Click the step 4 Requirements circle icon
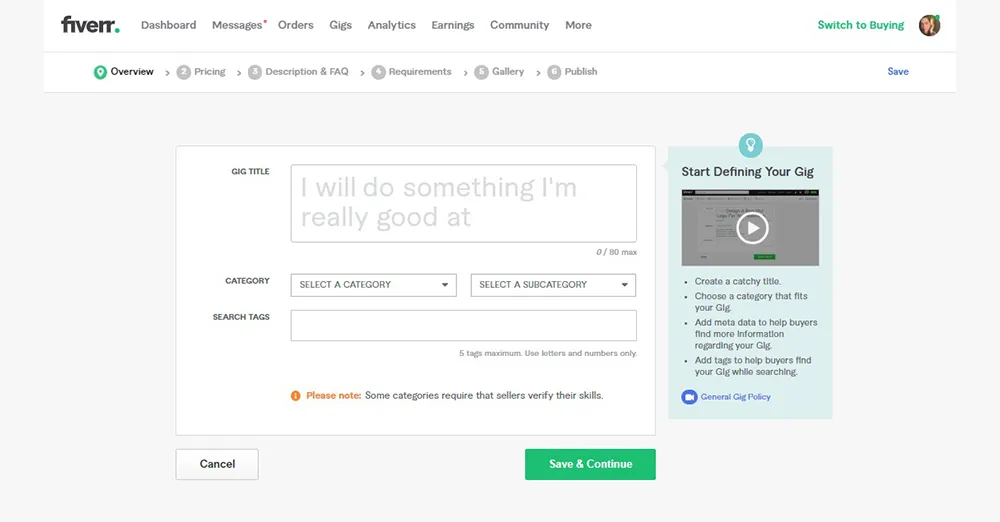 pos(378,72)
